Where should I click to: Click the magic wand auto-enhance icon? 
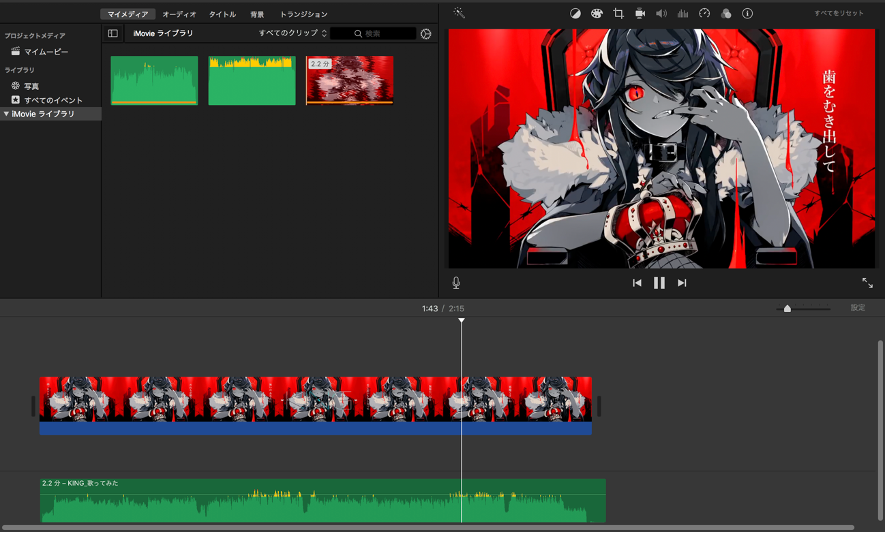coord(459,12)
